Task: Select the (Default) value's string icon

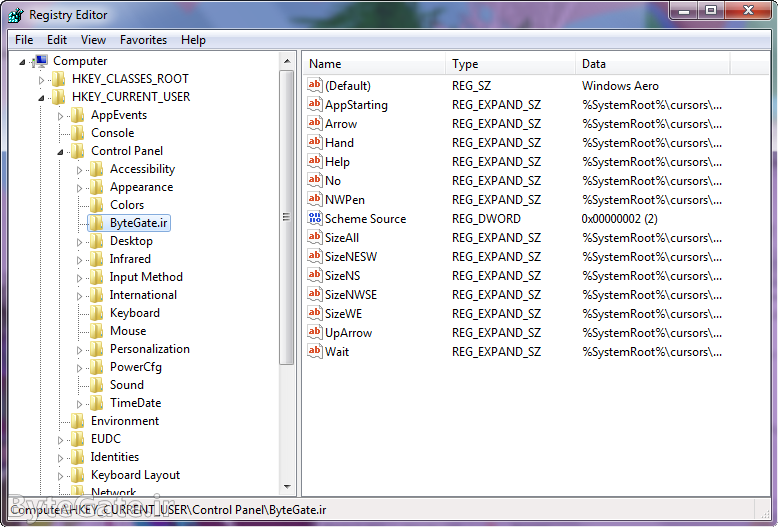Action: point(315,86)
